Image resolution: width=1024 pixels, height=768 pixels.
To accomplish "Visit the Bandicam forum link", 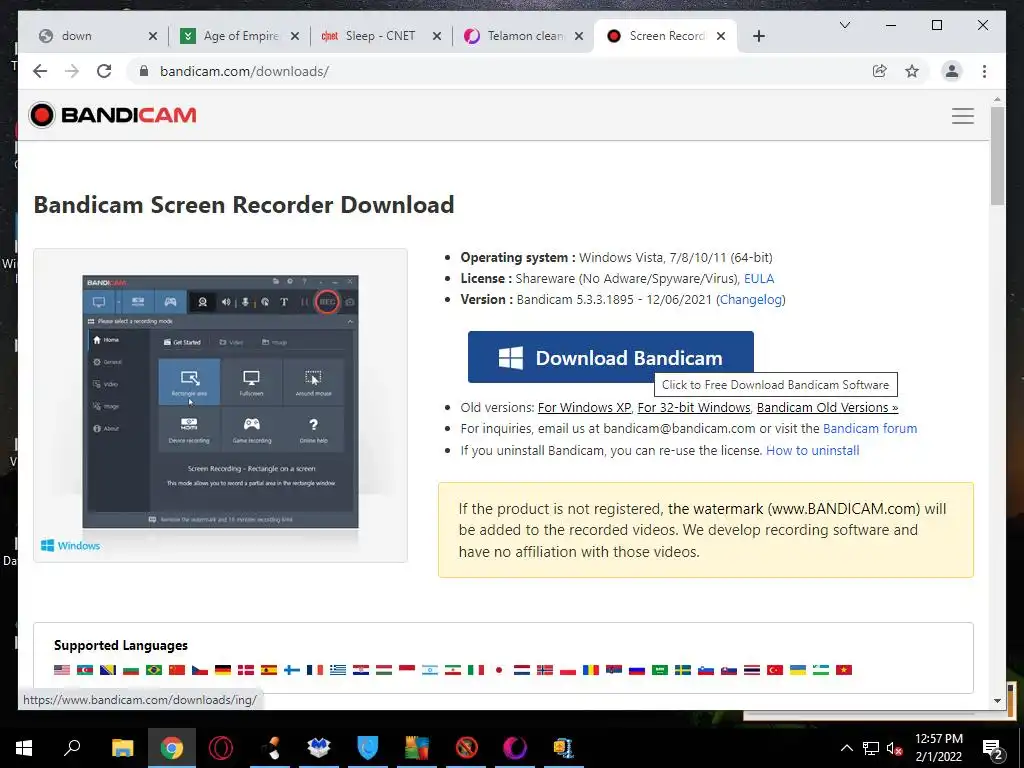I will click(870, 428).
